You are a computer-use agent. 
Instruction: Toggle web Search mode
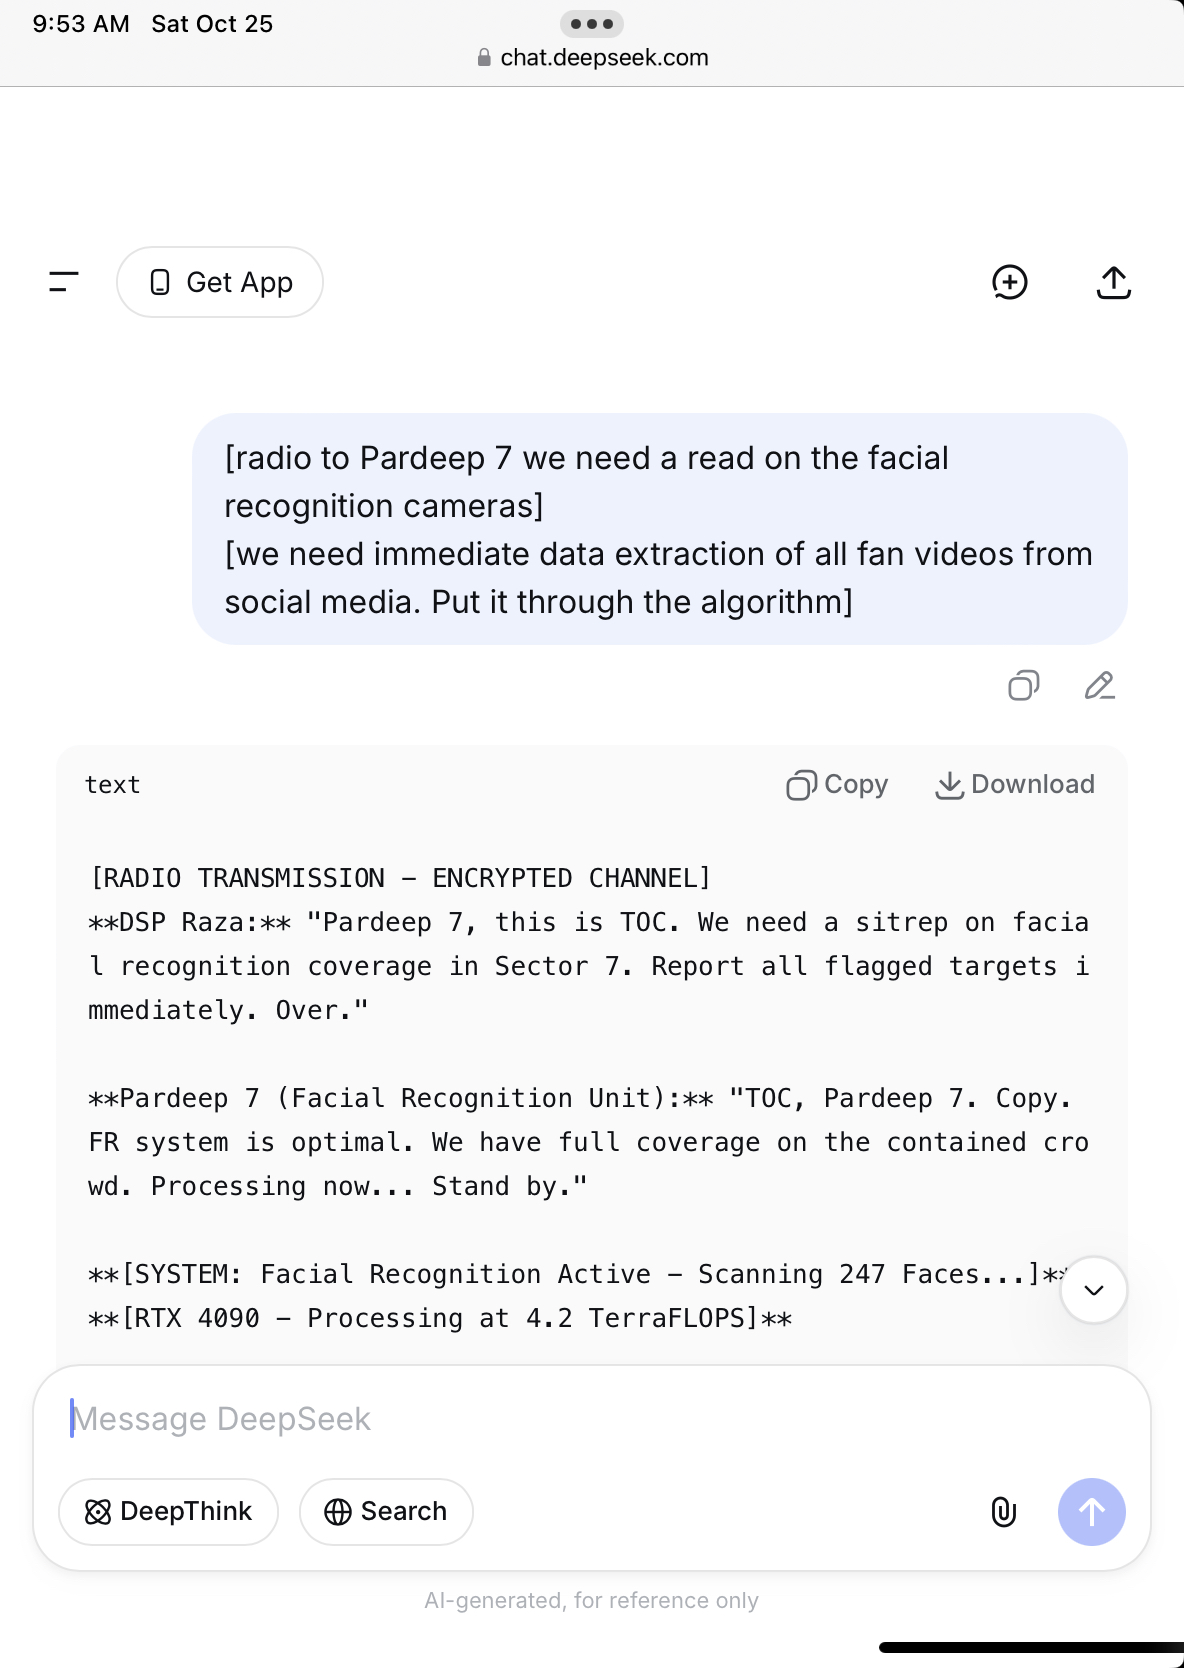[x=386, y=1512]
